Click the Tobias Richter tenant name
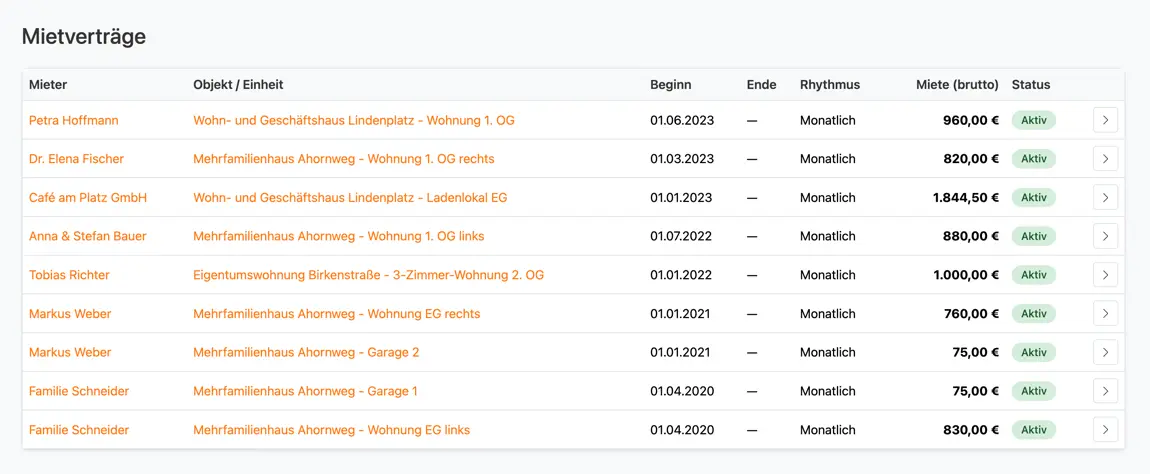The image size is (1150, 474). pyautogui.click(x=69, y=275)
